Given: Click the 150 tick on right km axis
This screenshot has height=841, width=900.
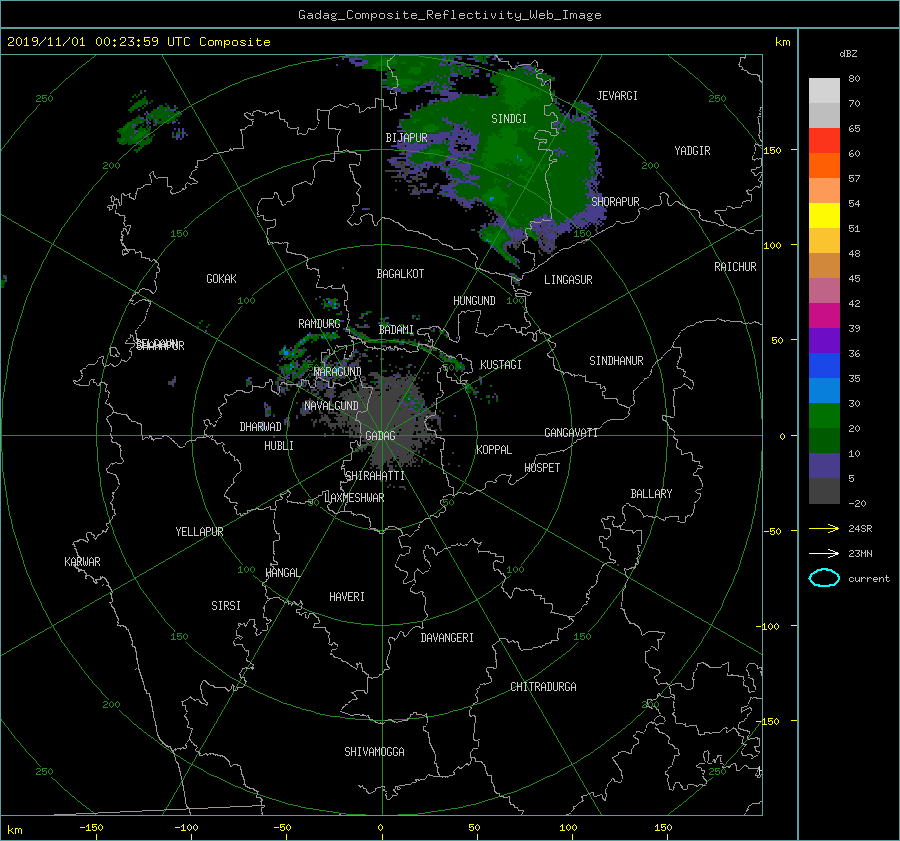Looking at the screenshot, I should (x=773, y=150).
